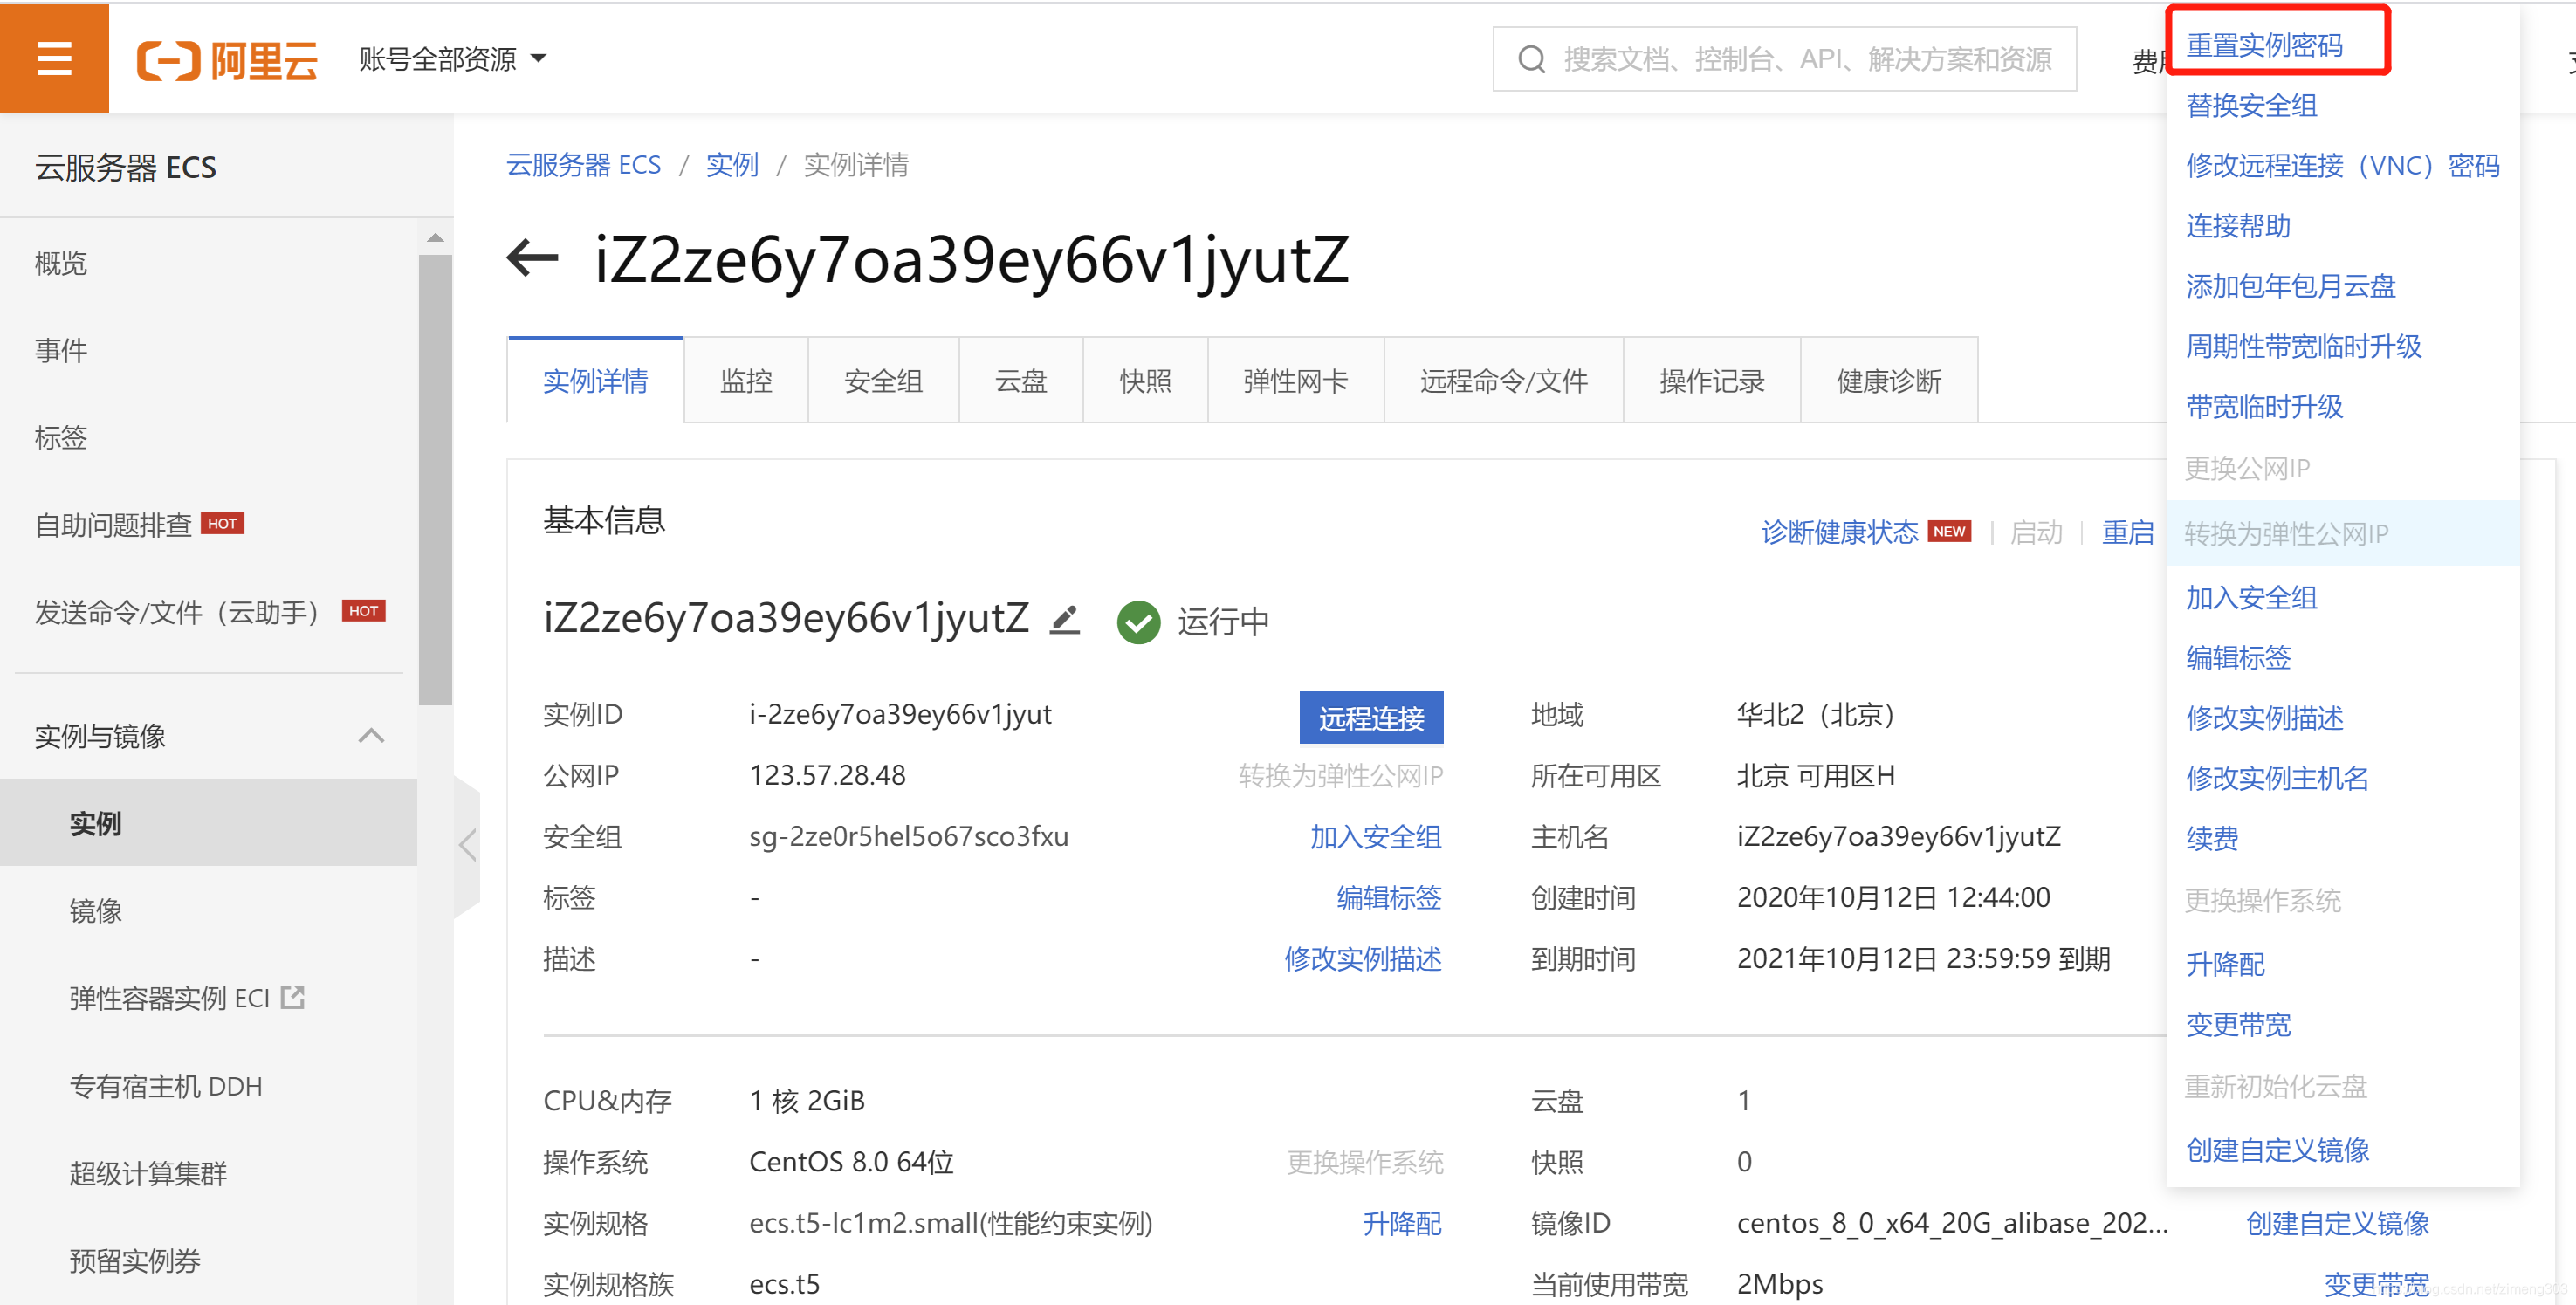The height and width of the screenshot is (1305, 2576).
Task: Open 实例 breadcrumb link
Action: pos(732,165)
